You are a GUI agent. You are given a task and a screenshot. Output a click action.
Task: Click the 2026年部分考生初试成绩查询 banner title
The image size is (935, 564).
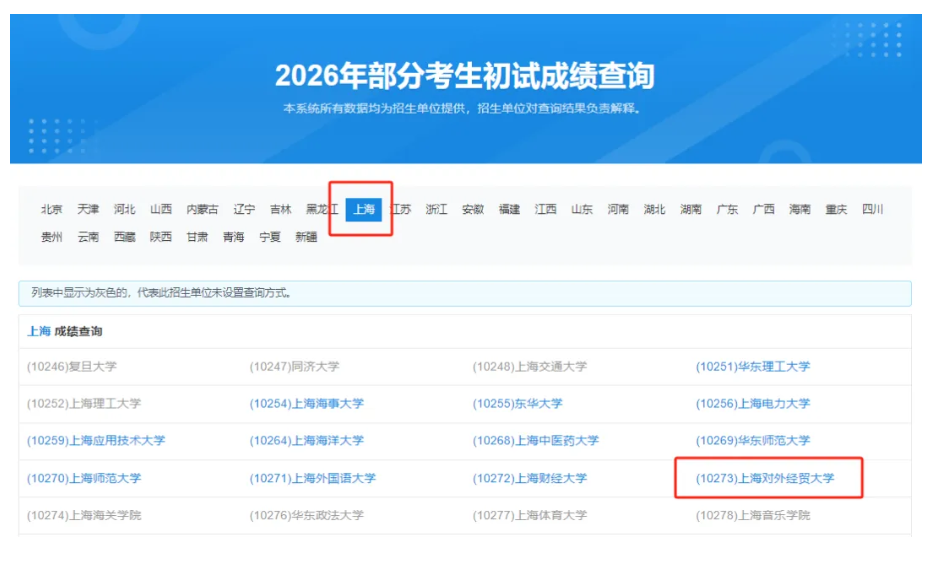pyautogui.click(x=465, y=76)
